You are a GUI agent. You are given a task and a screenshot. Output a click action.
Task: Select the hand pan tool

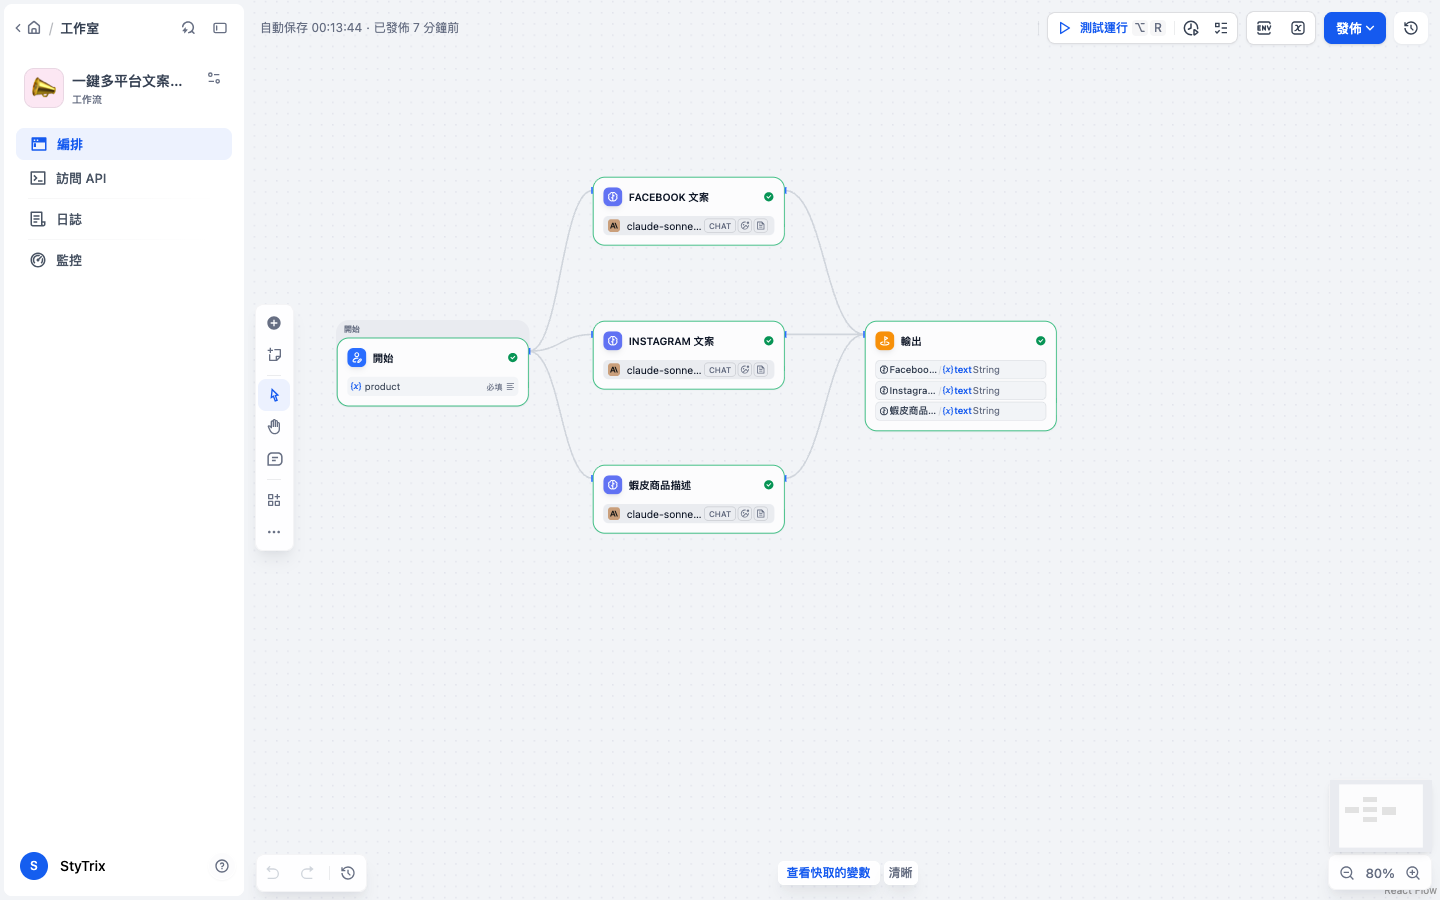point(274,427)
